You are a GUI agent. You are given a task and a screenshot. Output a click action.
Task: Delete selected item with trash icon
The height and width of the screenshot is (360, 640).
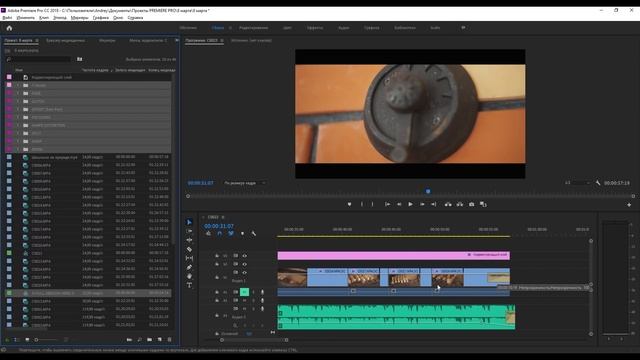(170, 340)
